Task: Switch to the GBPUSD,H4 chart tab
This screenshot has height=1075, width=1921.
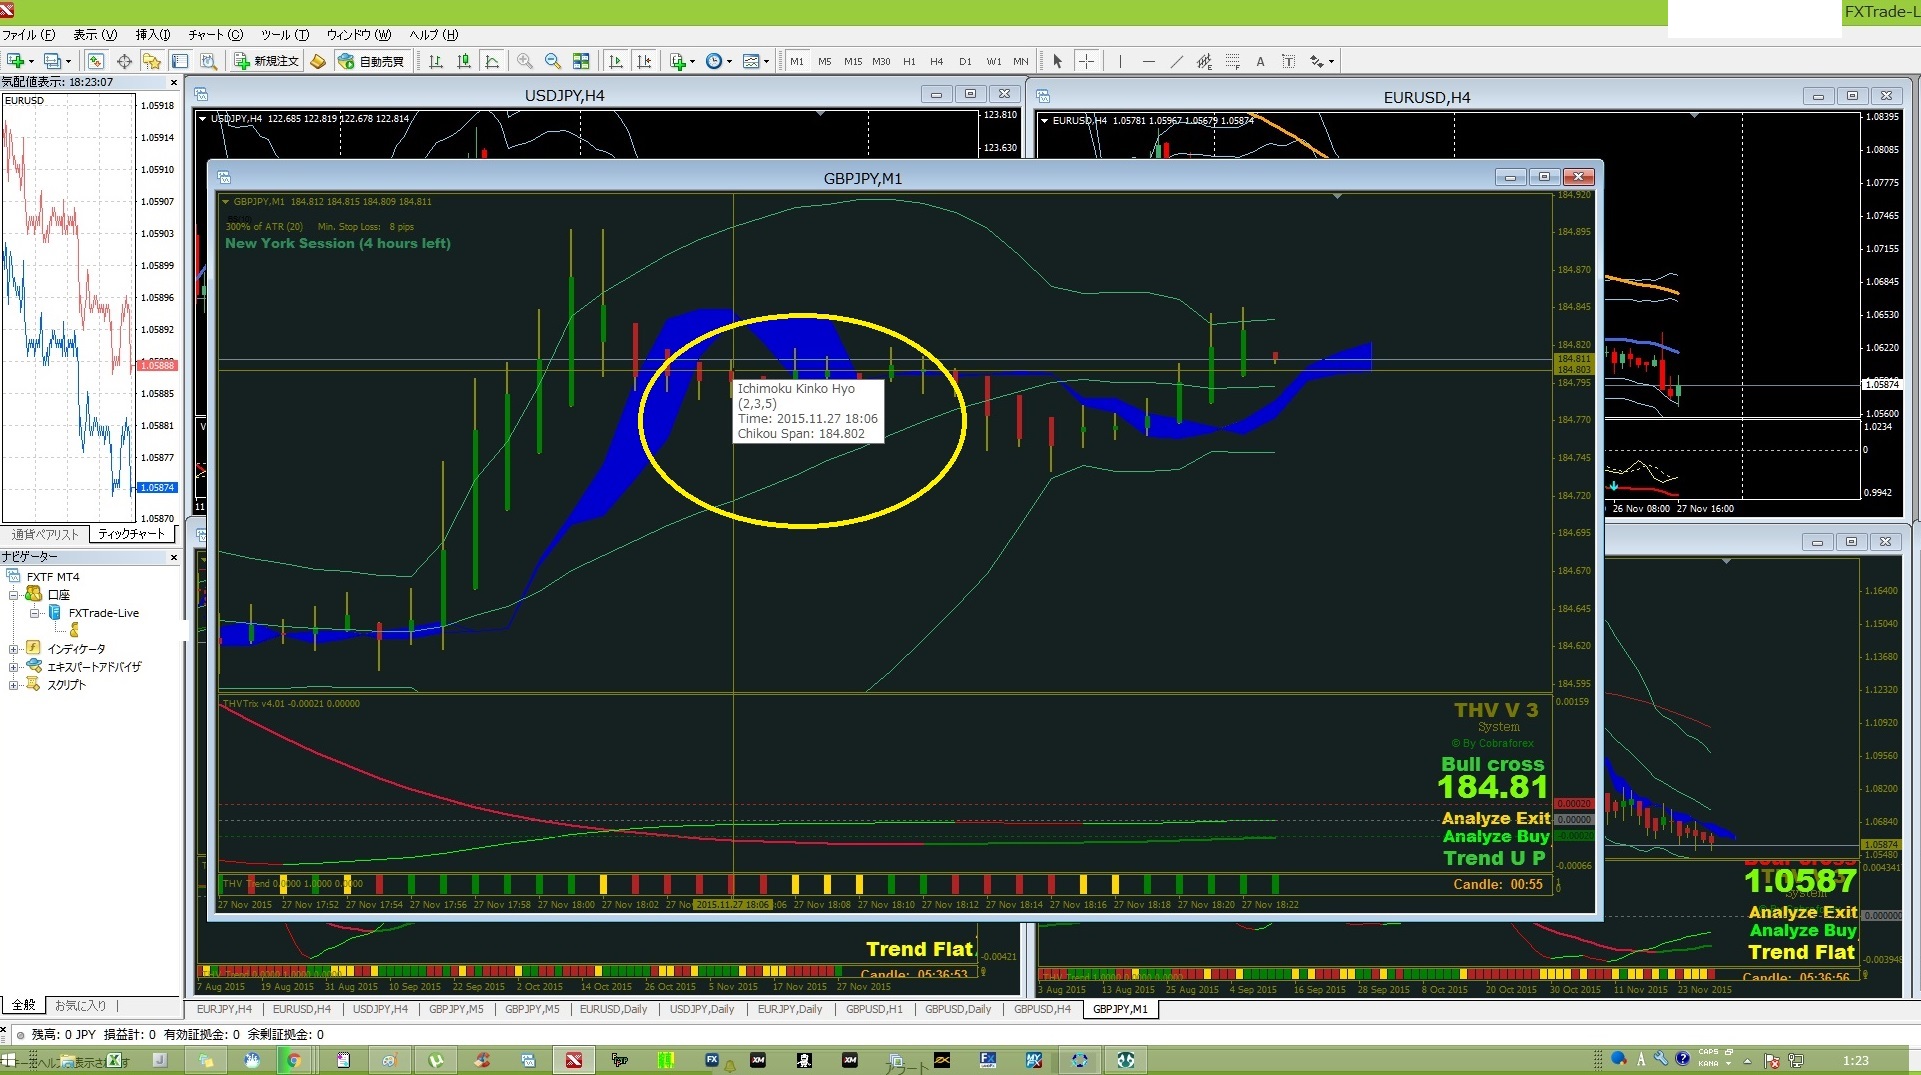Action: 1041,1010
